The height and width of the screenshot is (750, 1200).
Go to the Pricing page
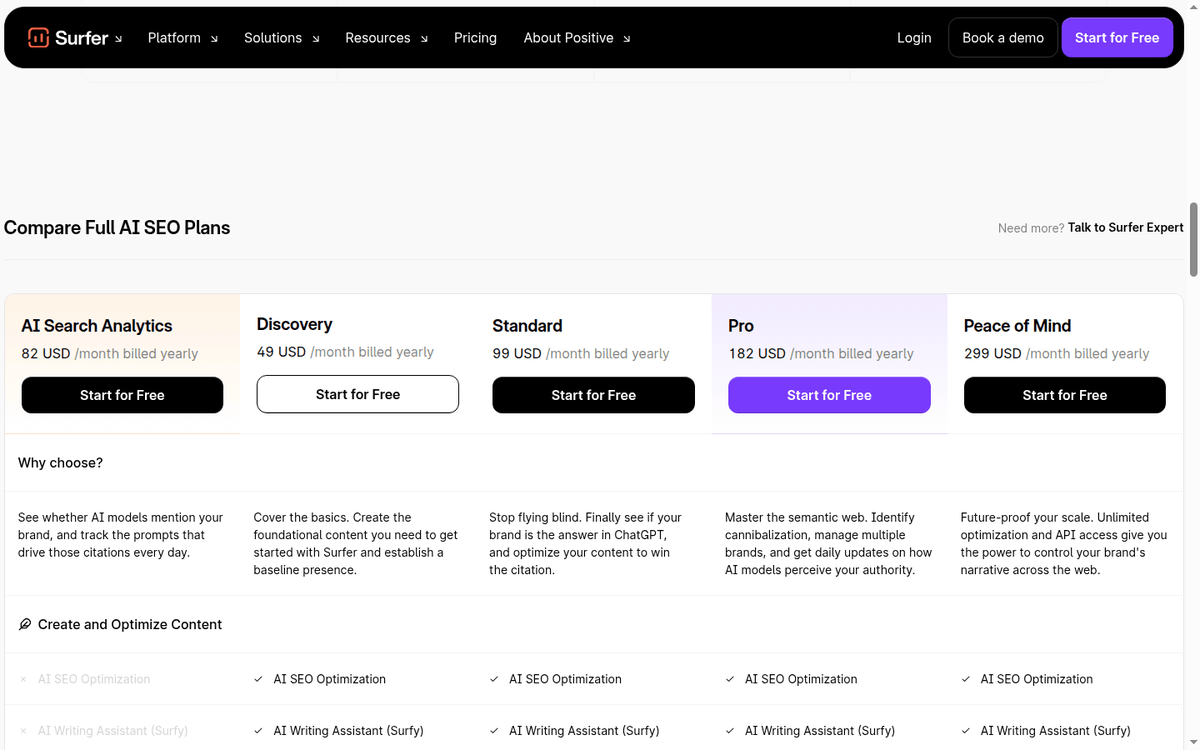click(475, 38)
